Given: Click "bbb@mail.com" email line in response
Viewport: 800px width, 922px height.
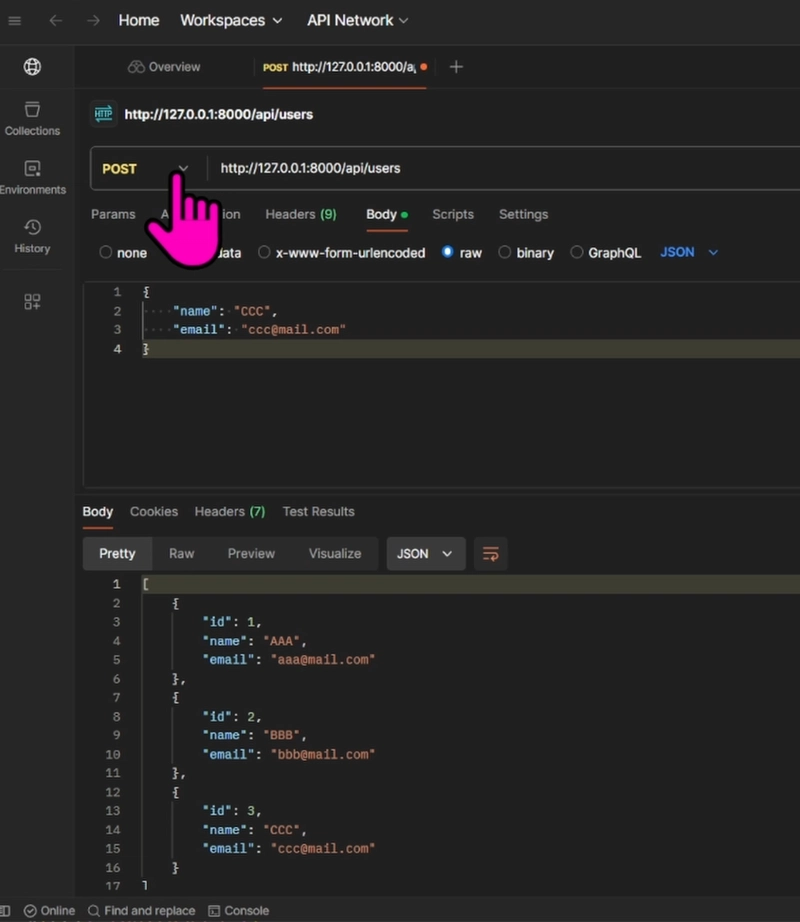Looking at the screenshot, I should point(289,754).
